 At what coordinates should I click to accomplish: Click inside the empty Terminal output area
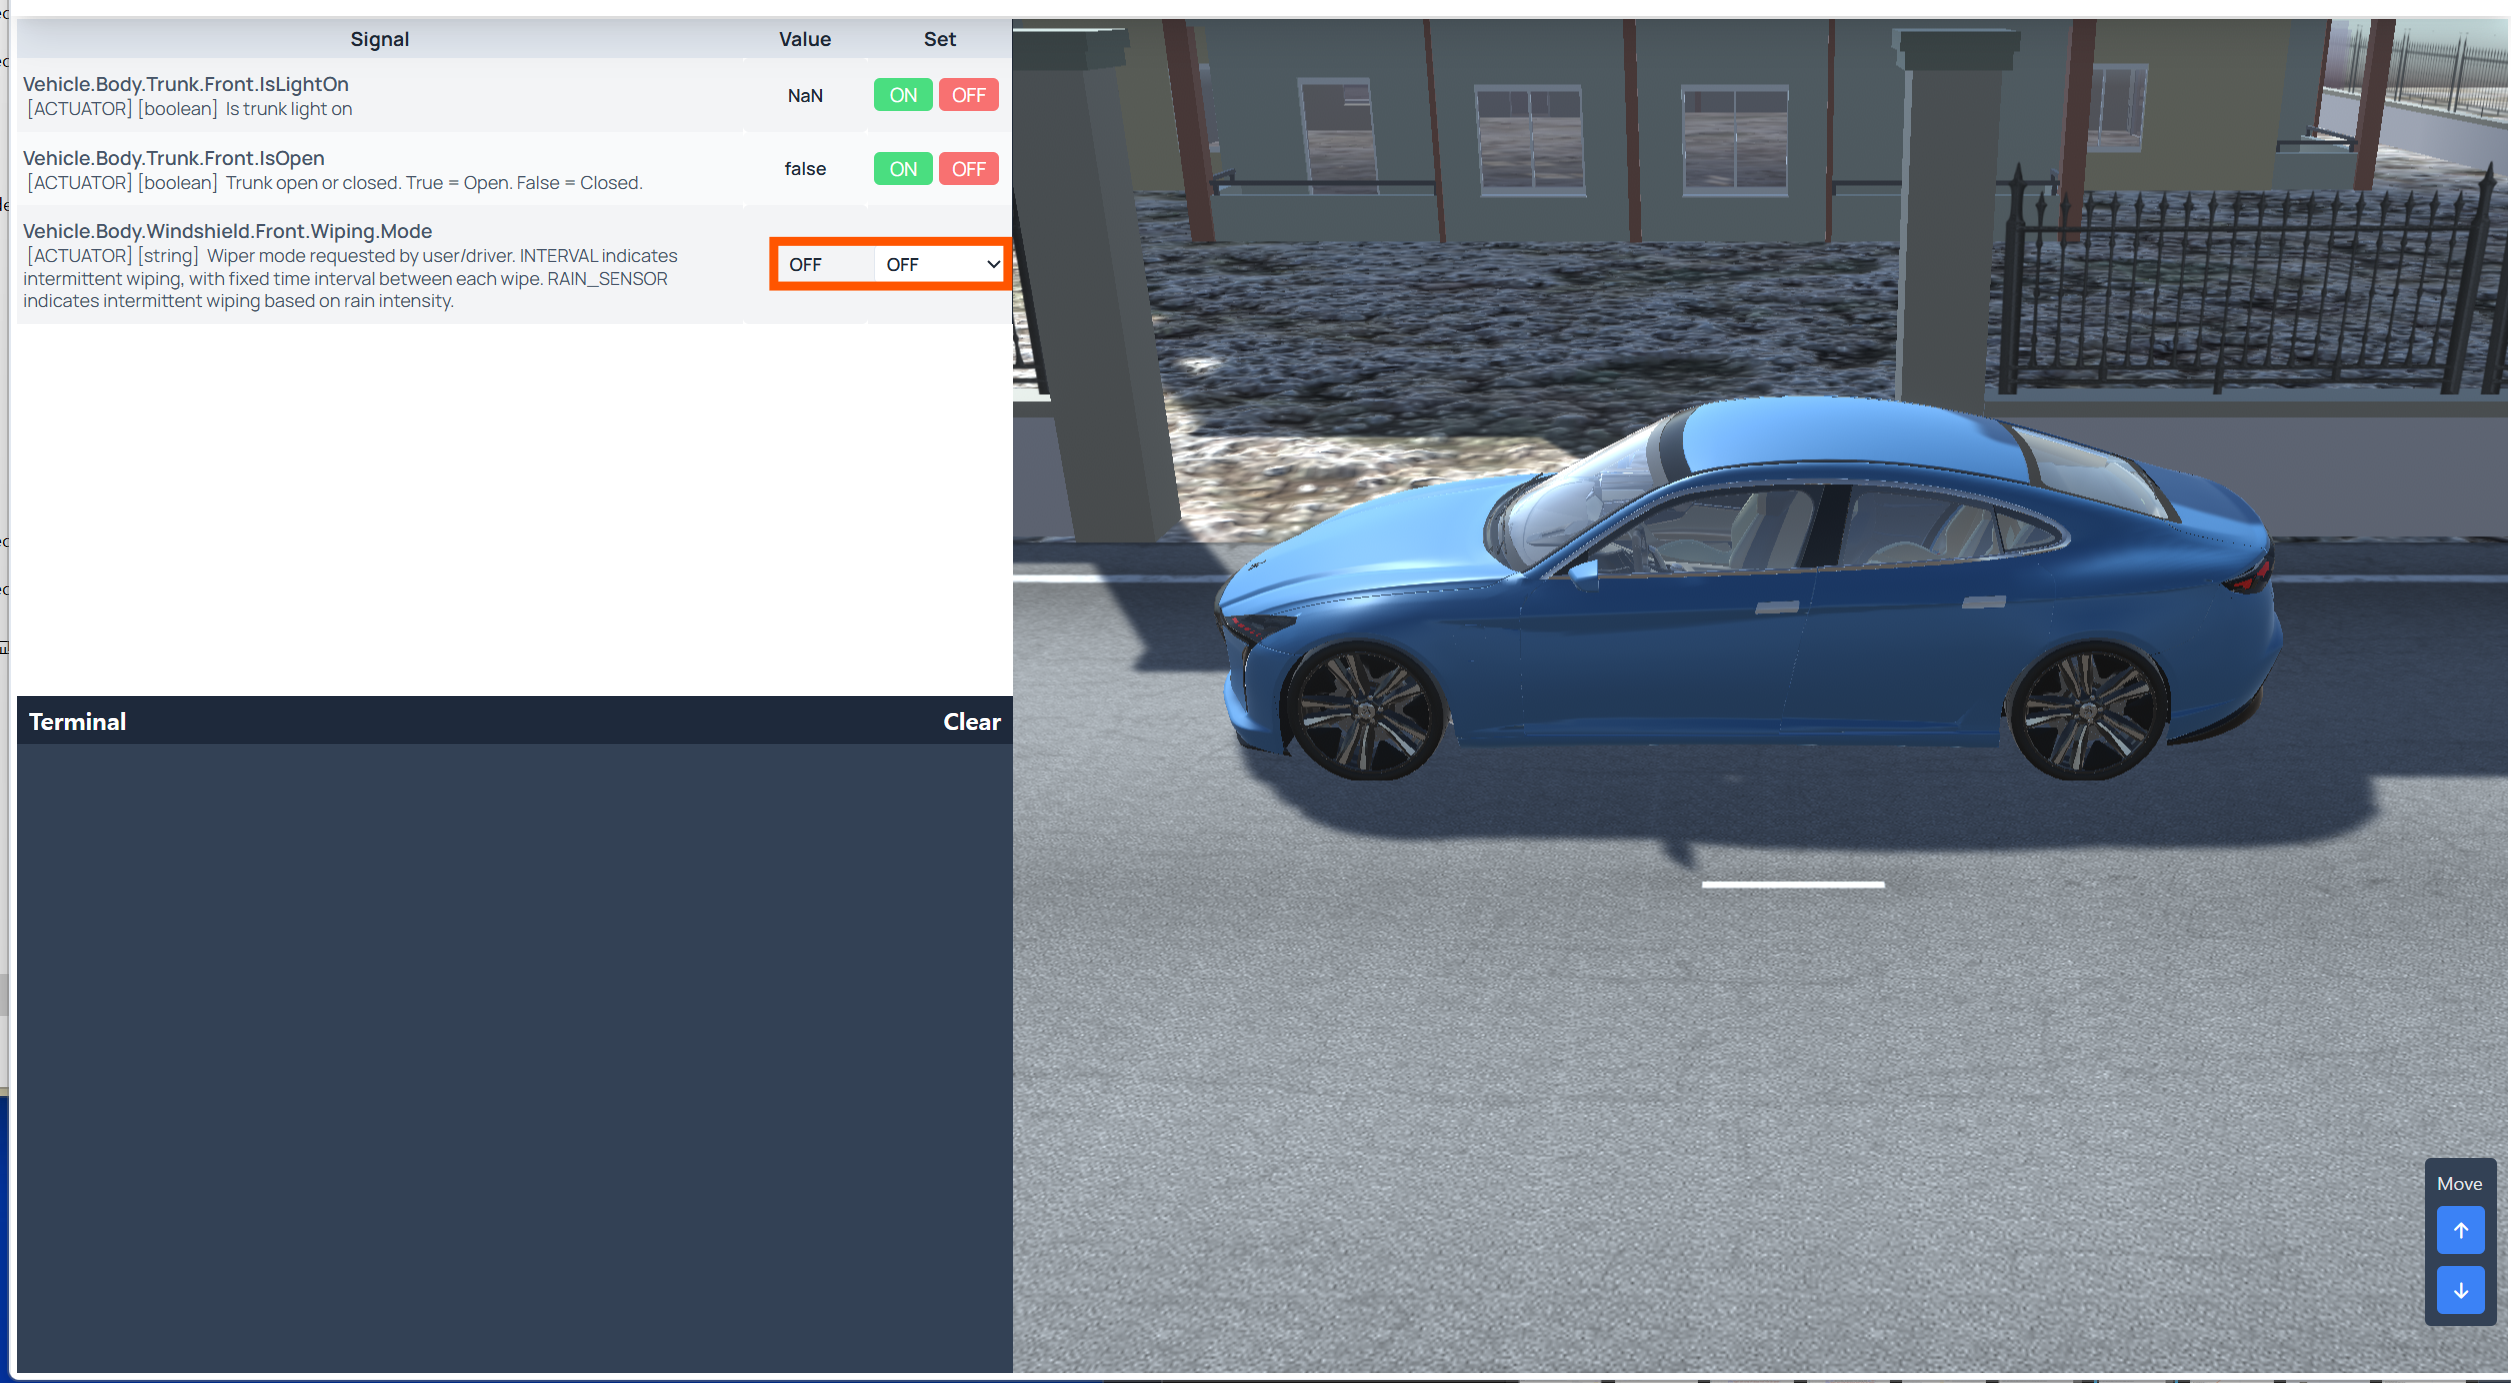514,1050
